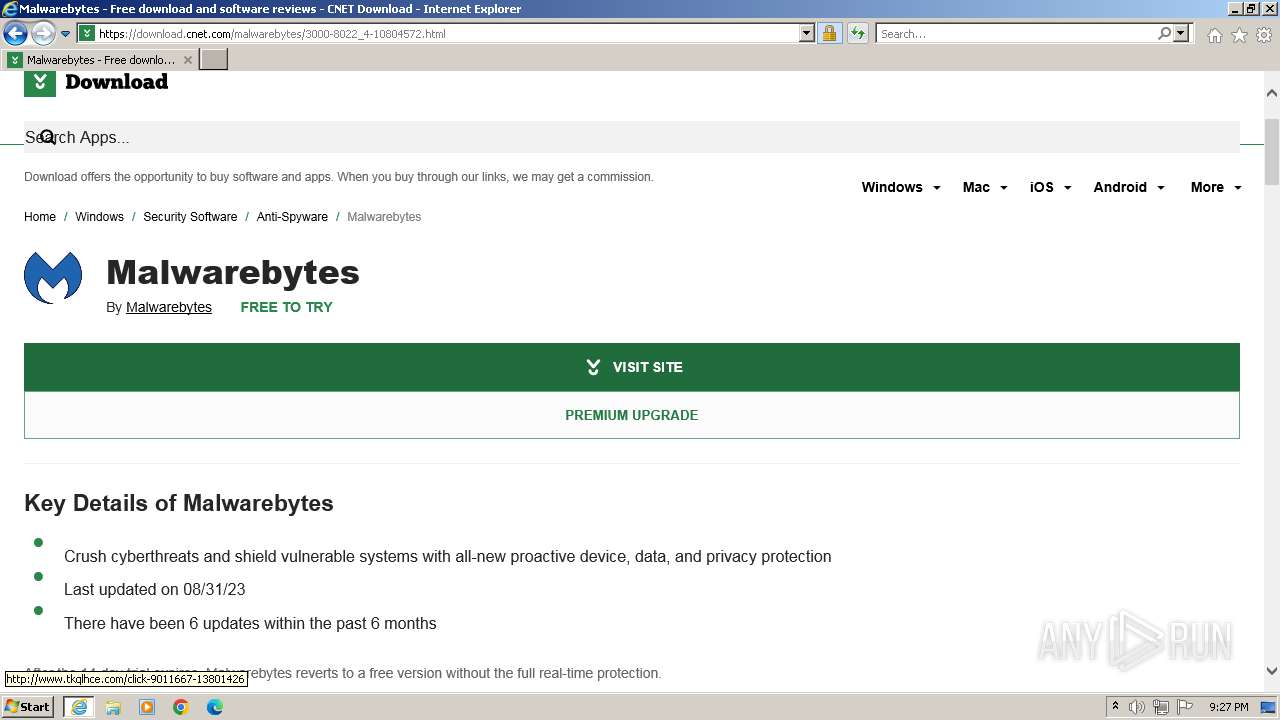
Task: Expand the Android menu caret
Action: pos(1160,188)
